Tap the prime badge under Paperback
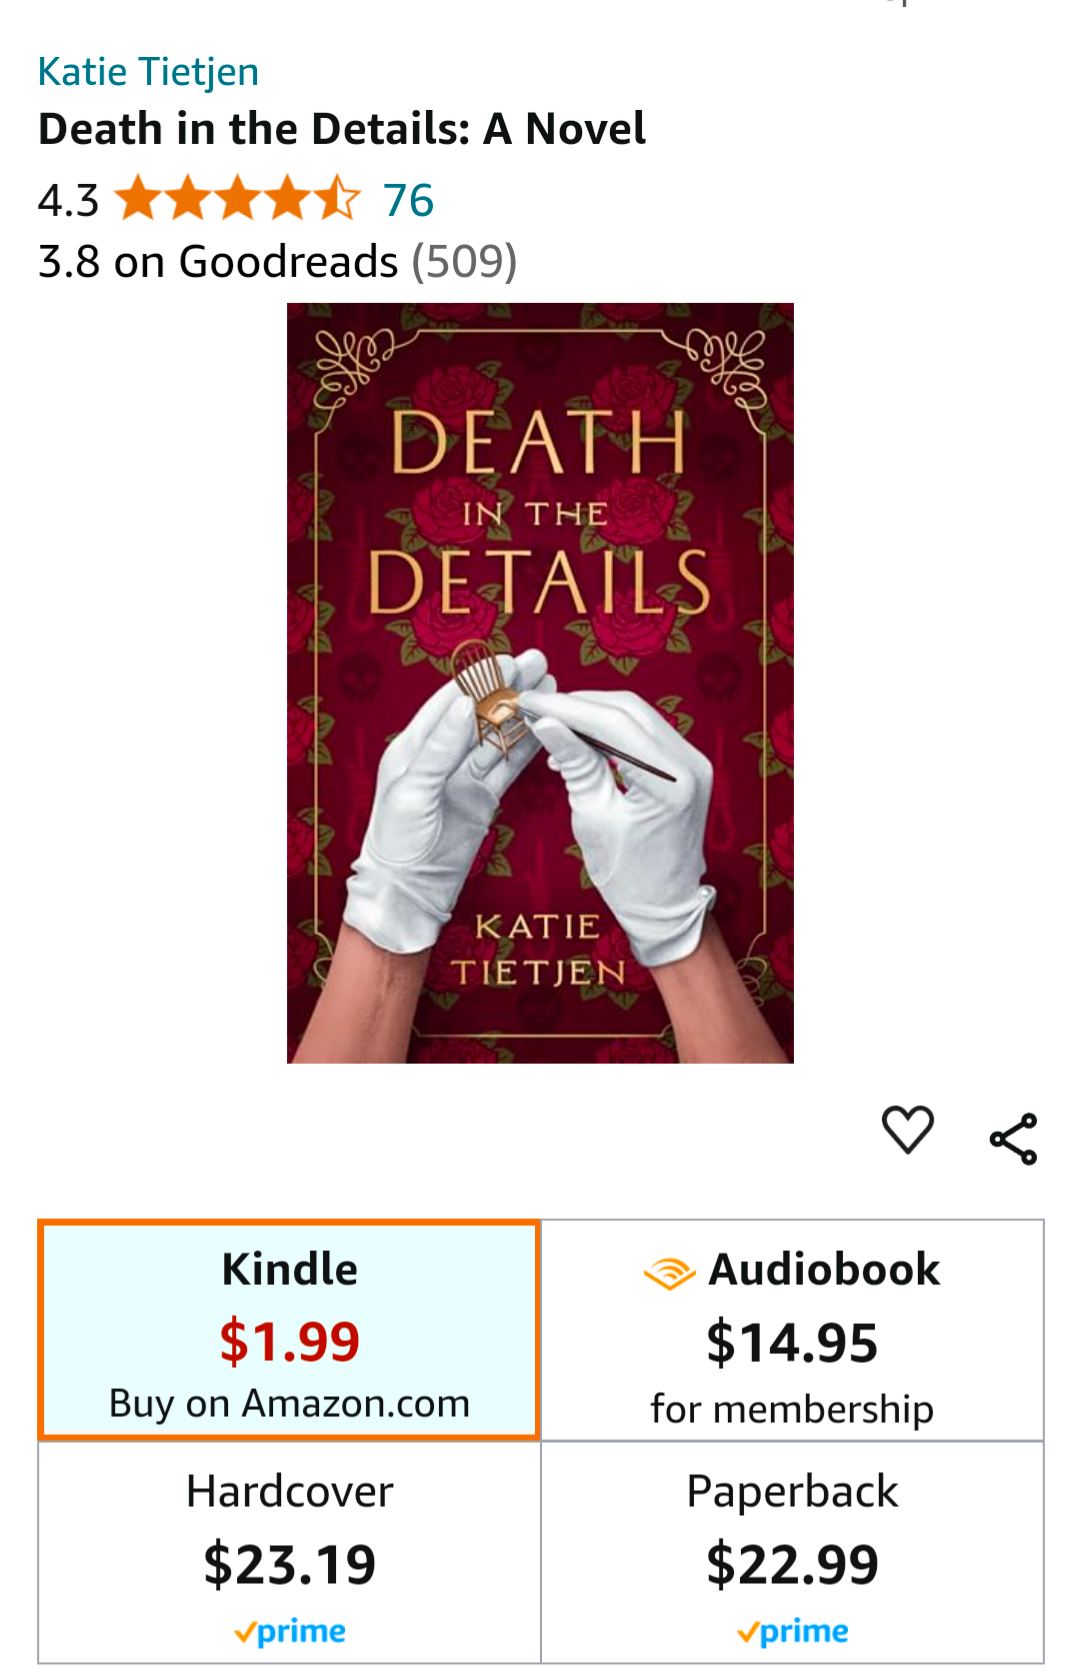 (792, 1631)
